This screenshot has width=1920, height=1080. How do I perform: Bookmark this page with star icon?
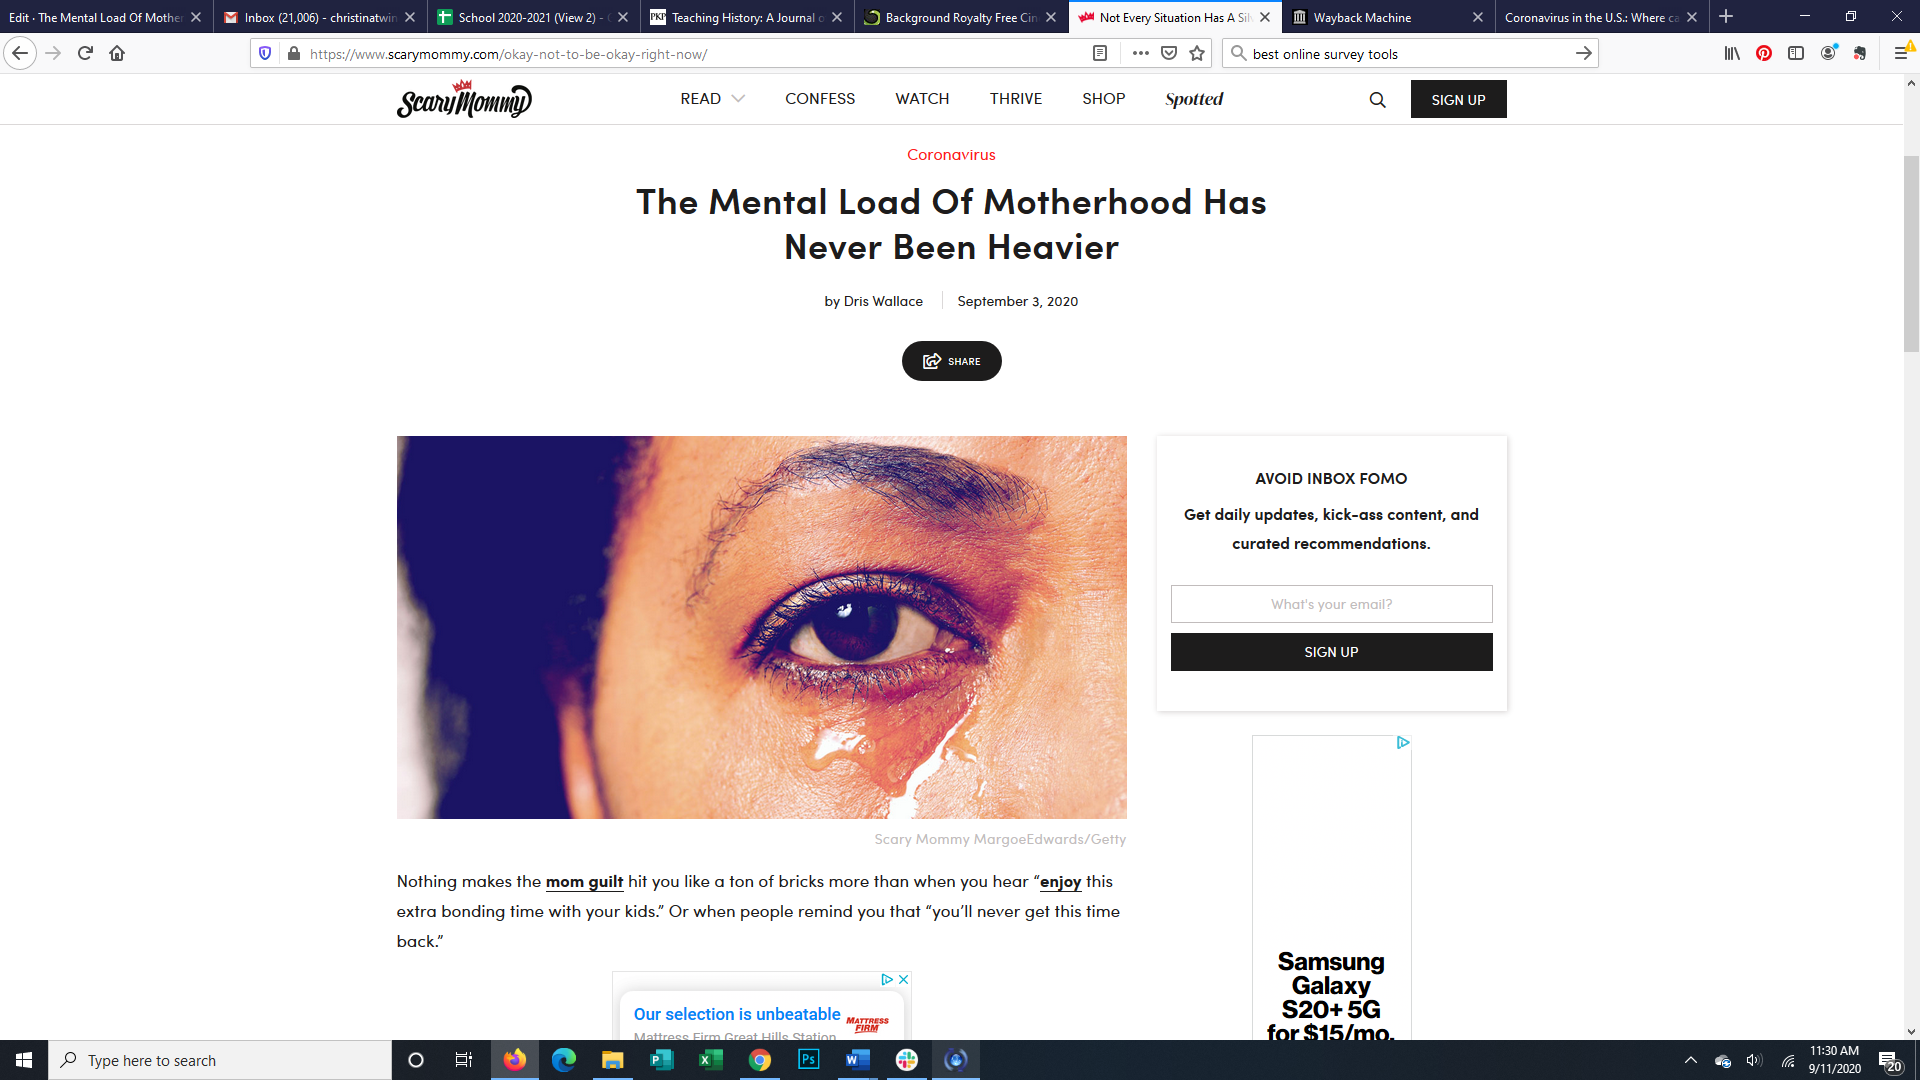tap(1197, 54)
